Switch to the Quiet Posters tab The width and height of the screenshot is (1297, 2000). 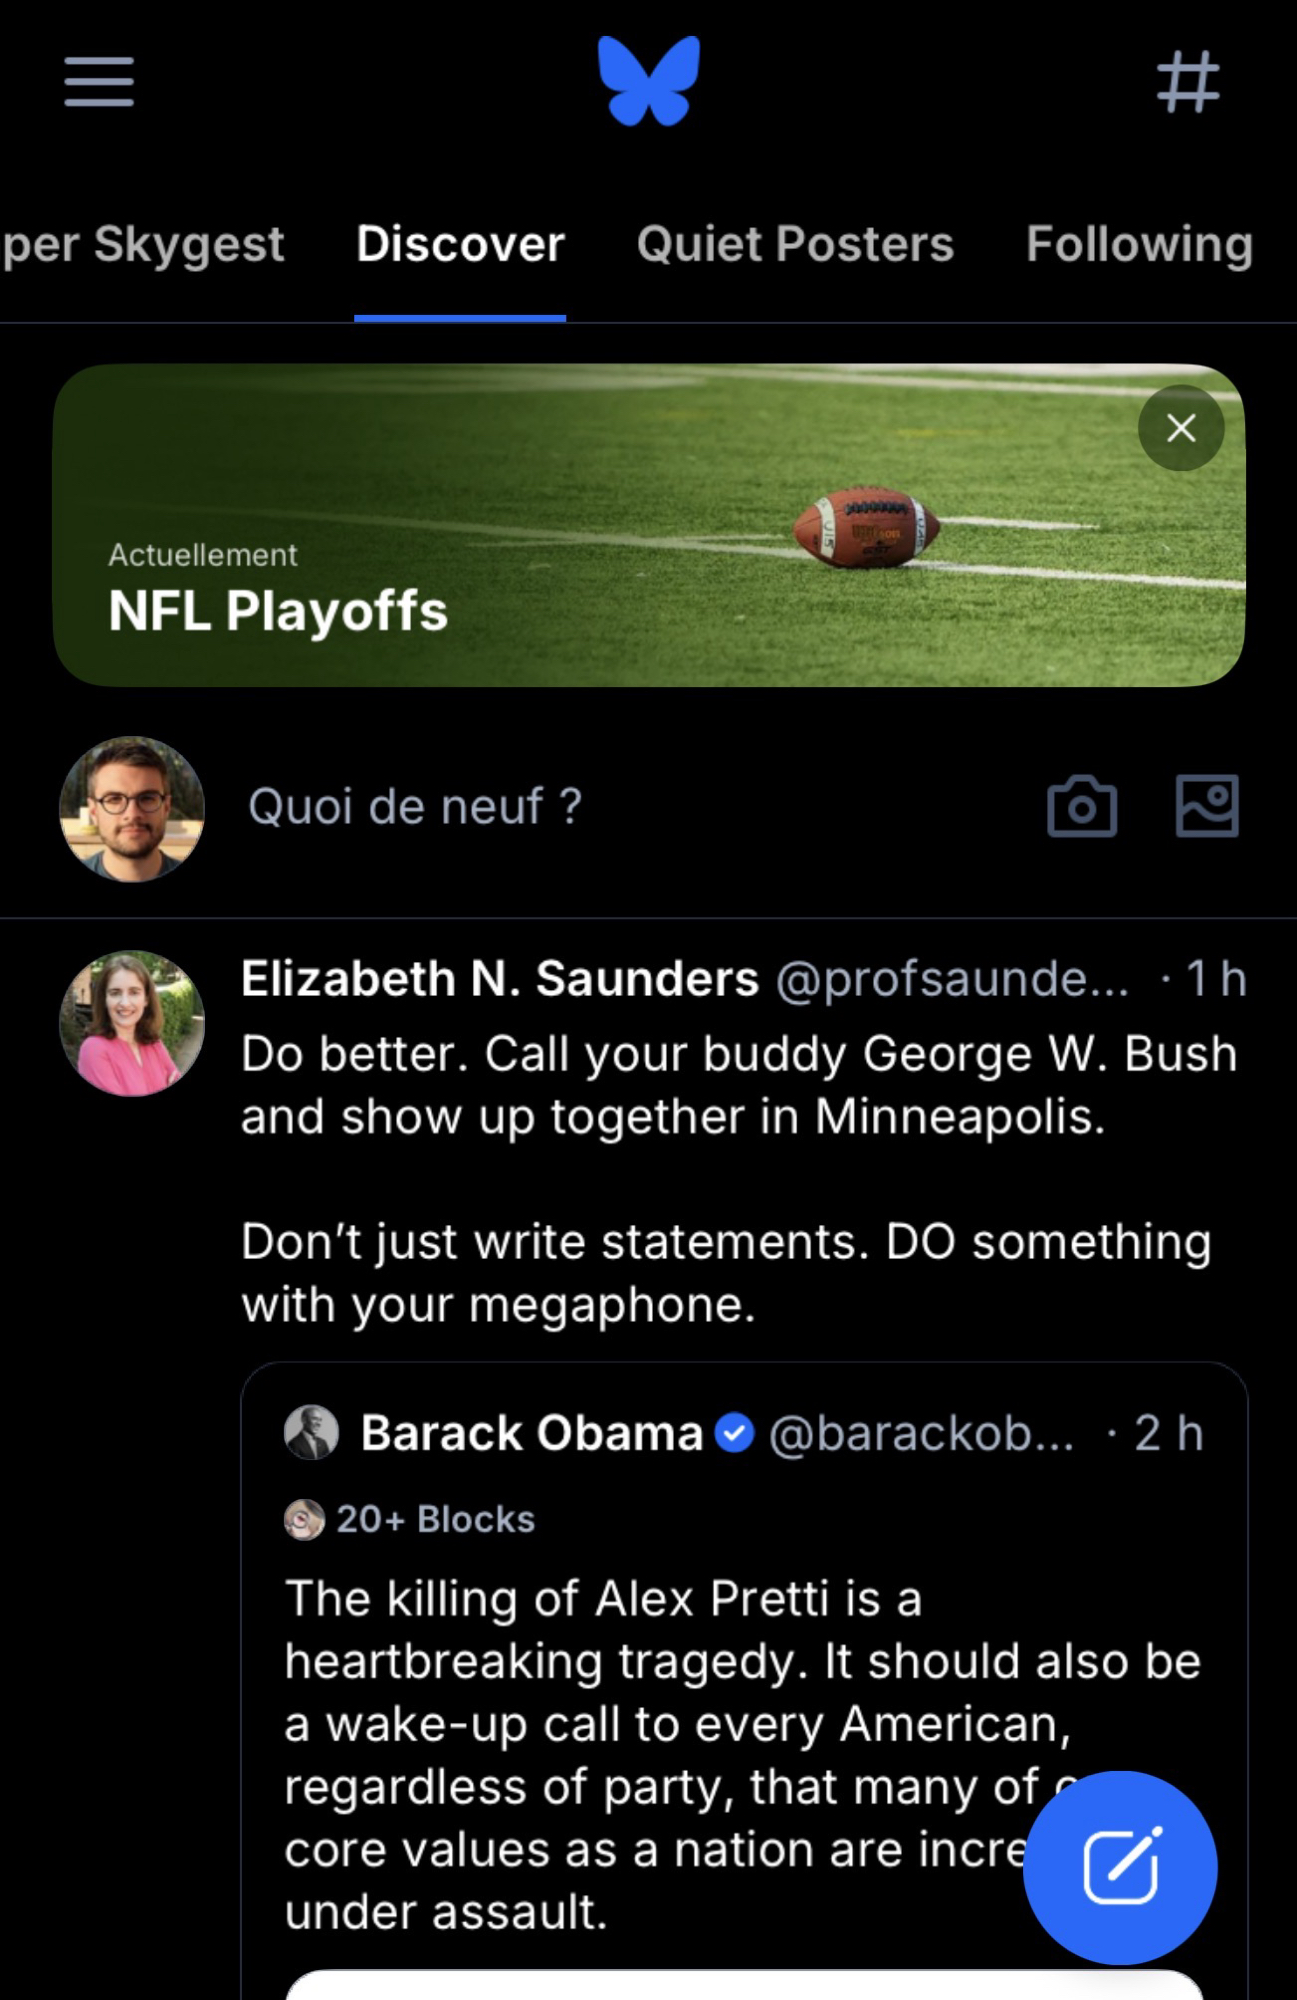[795, 245]
